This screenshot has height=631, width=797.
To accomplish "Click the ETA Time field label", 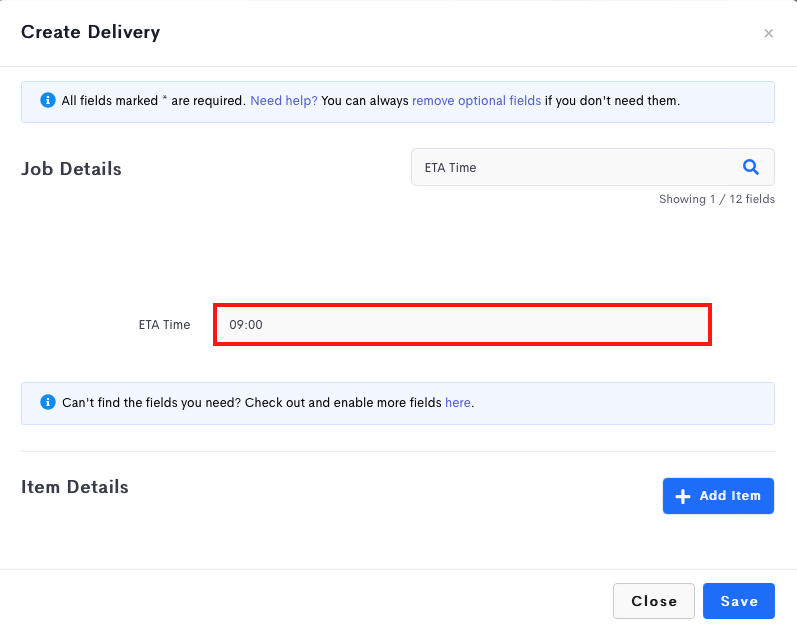I will (x=164, y=325).
